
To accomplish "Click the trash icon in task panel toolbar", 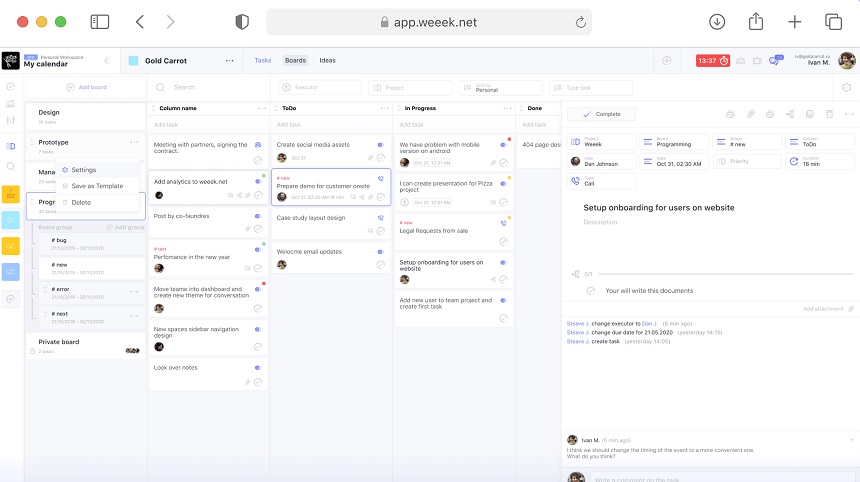I will click(827, 115).
